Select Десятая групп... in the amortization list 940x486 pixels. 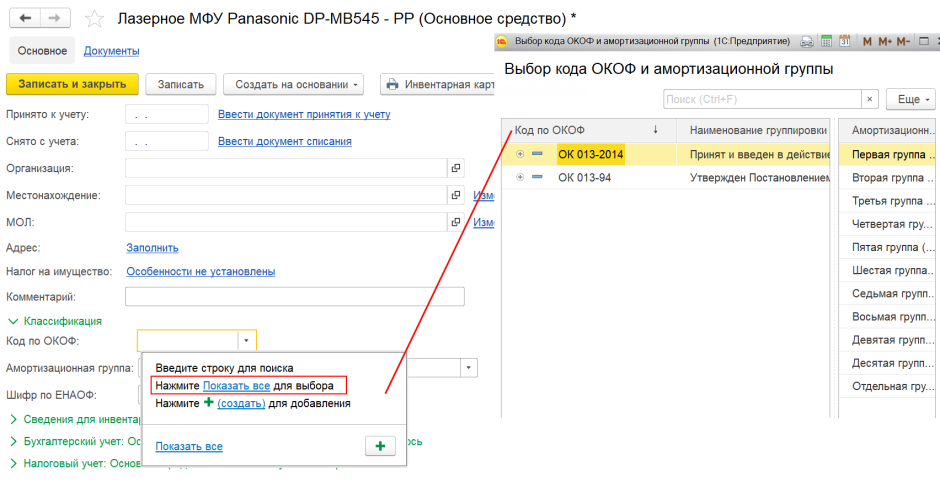pos(888,363)
